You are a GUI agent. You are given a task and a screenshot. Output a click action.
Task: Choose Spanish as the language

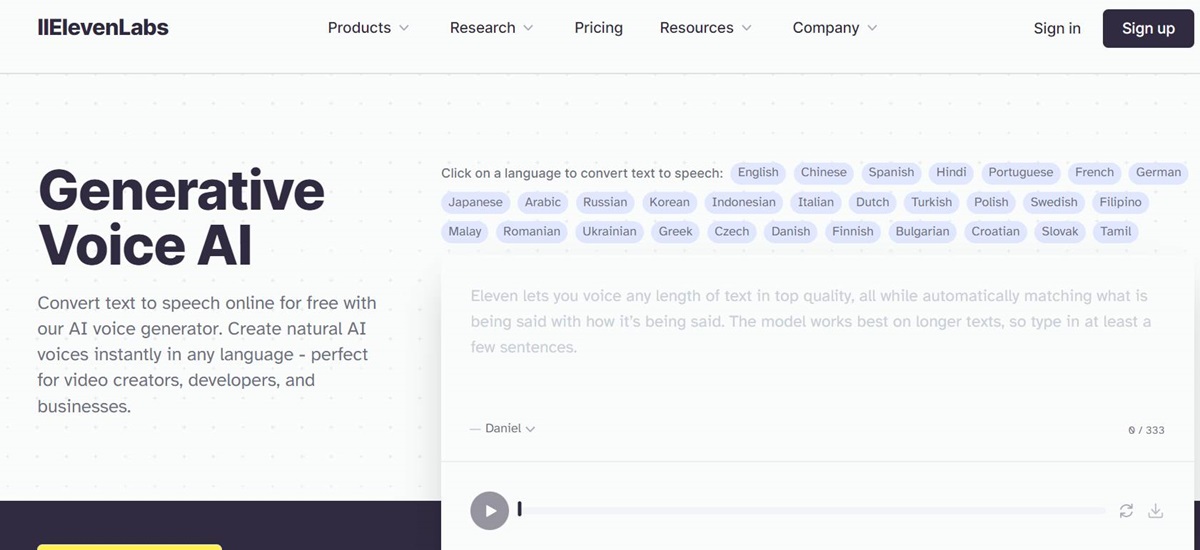(891, 173)
